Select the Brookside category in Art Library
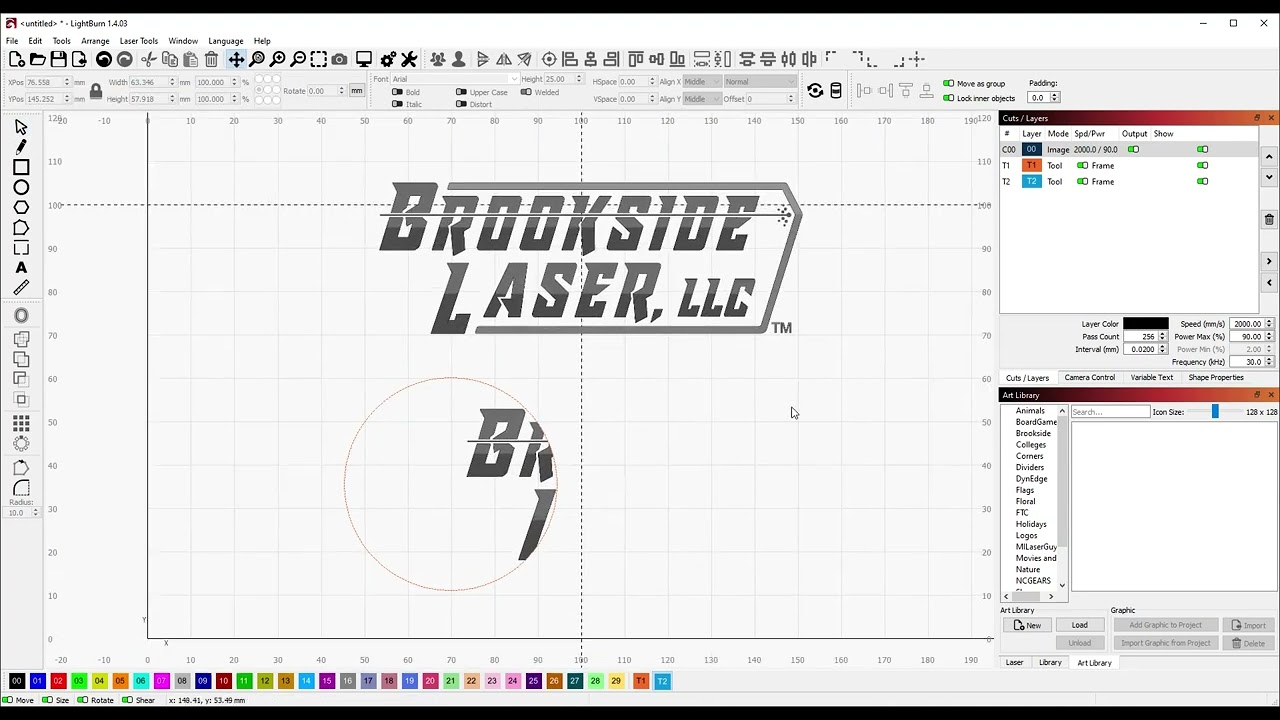1280x720 pixels. point(1033,433)
